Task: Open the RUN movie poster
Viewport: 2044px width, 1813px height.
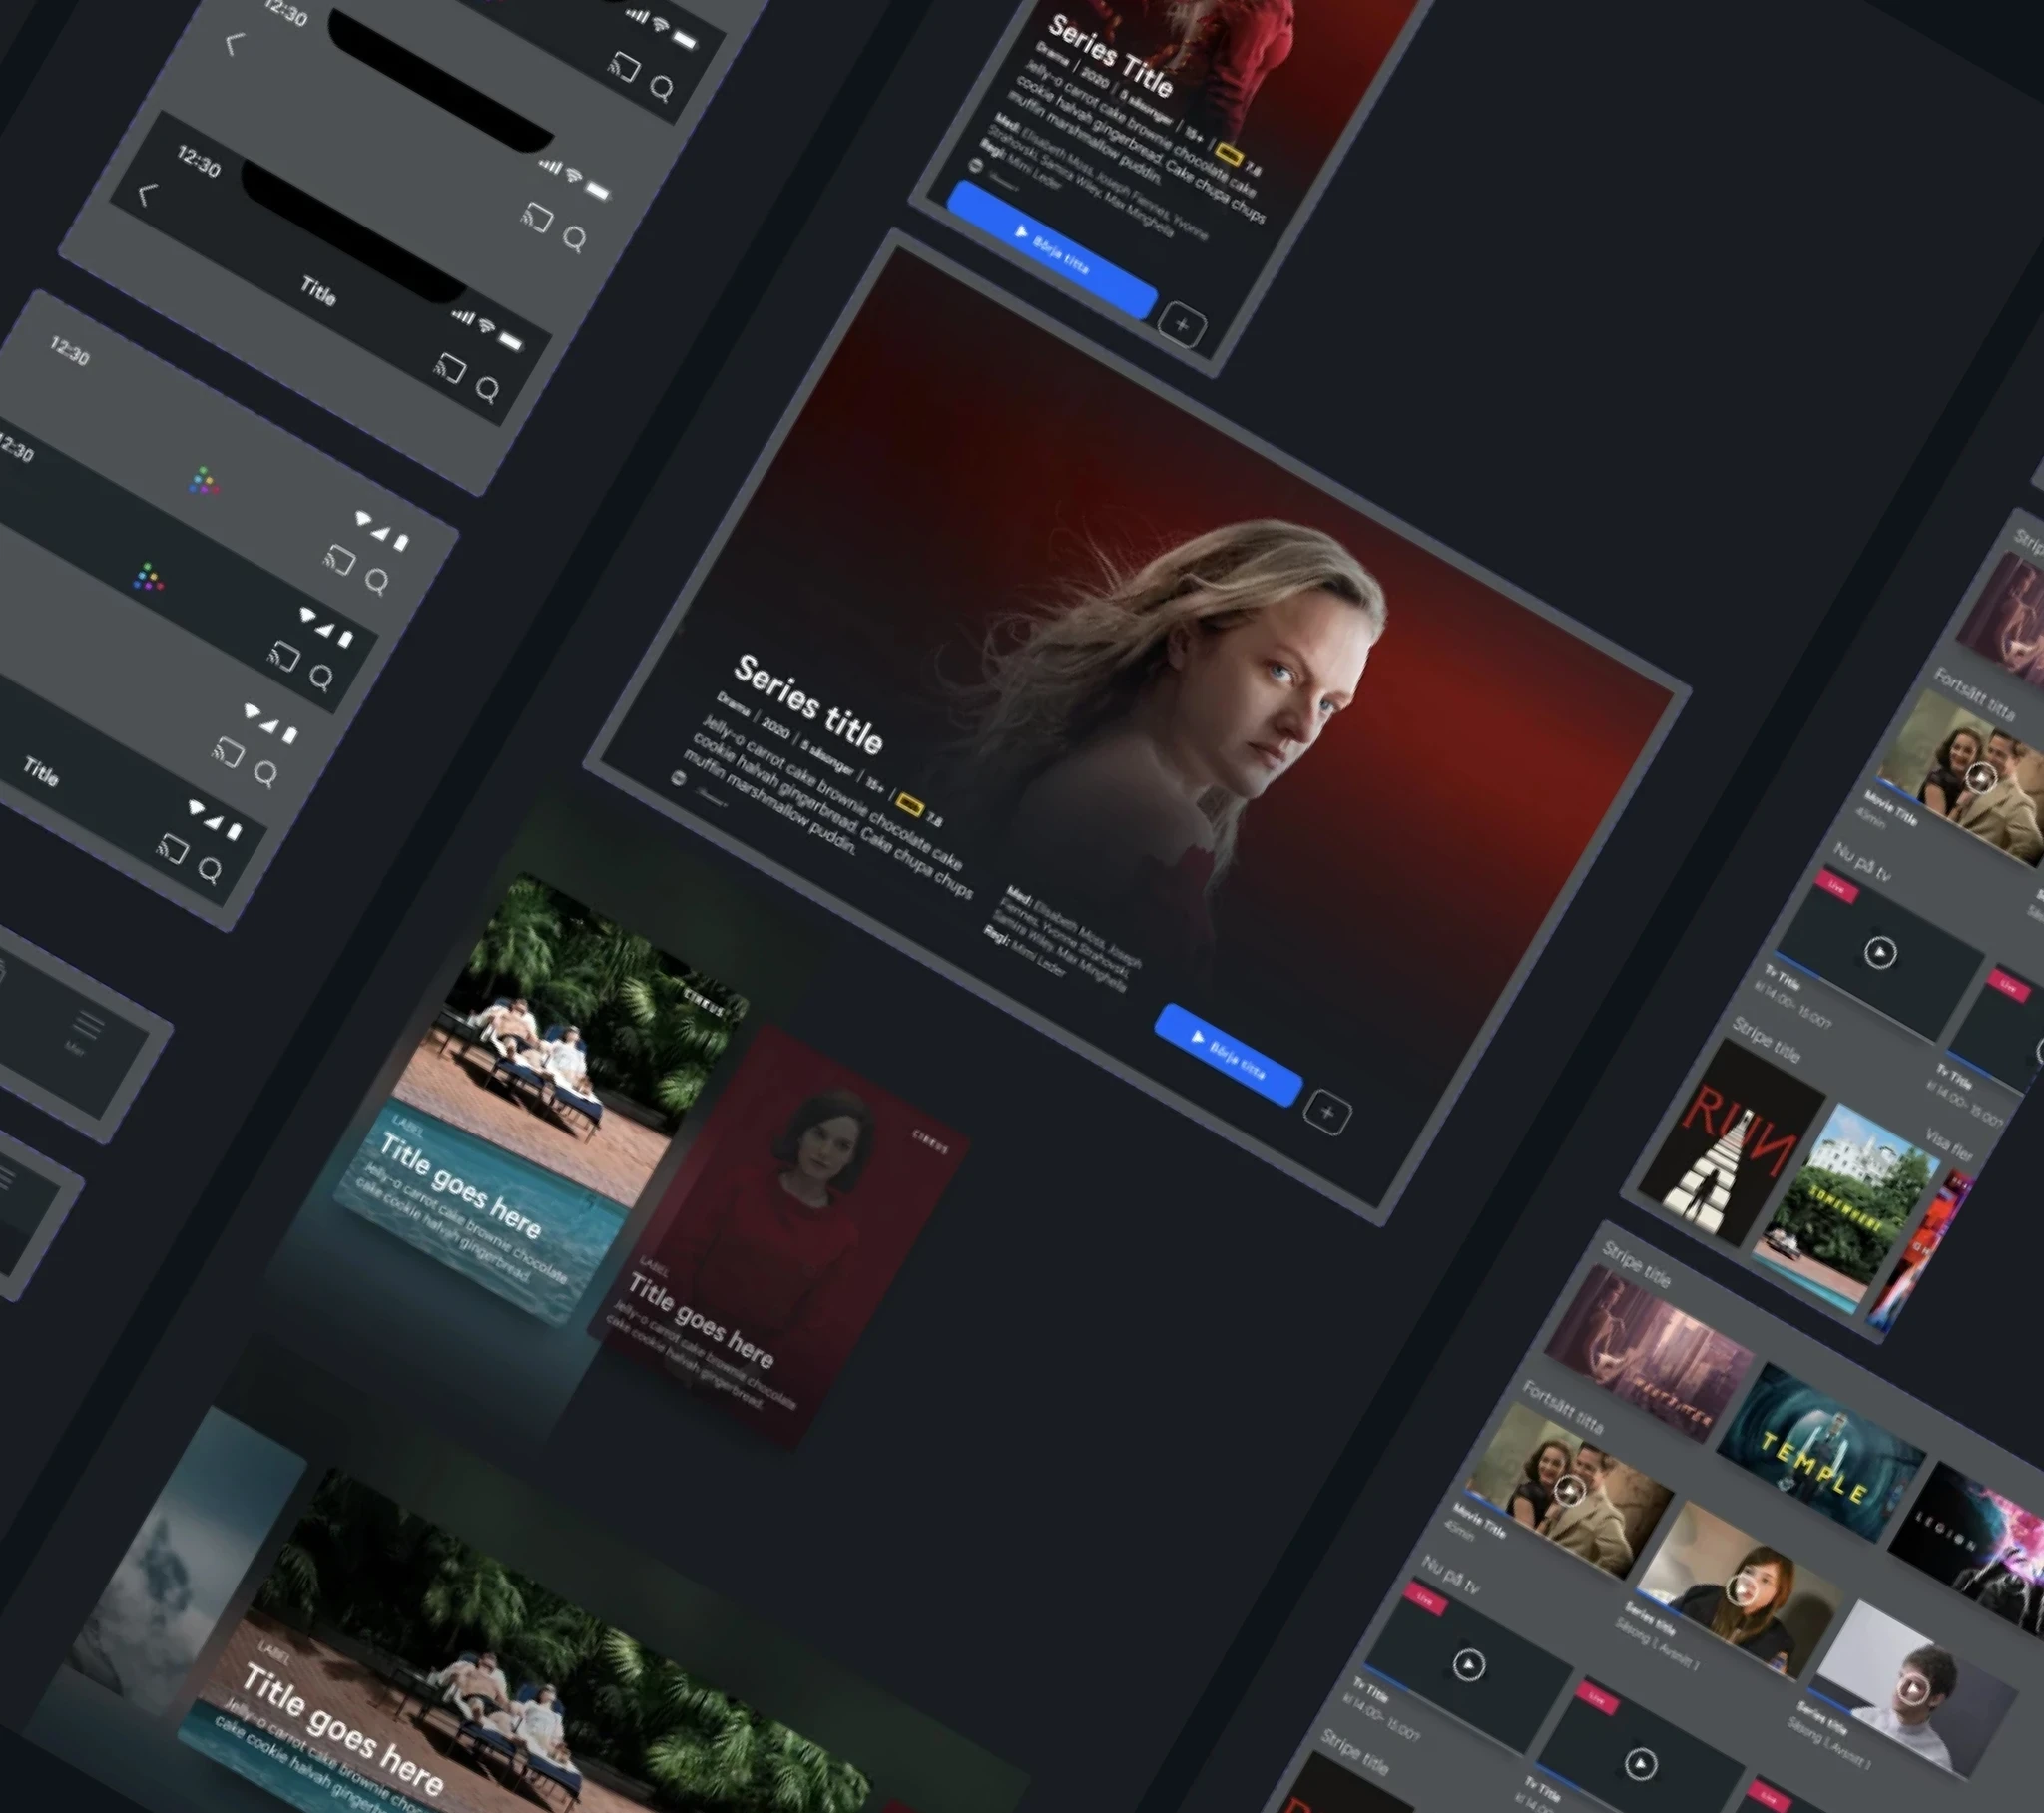Action: tap(1731, 1142)
